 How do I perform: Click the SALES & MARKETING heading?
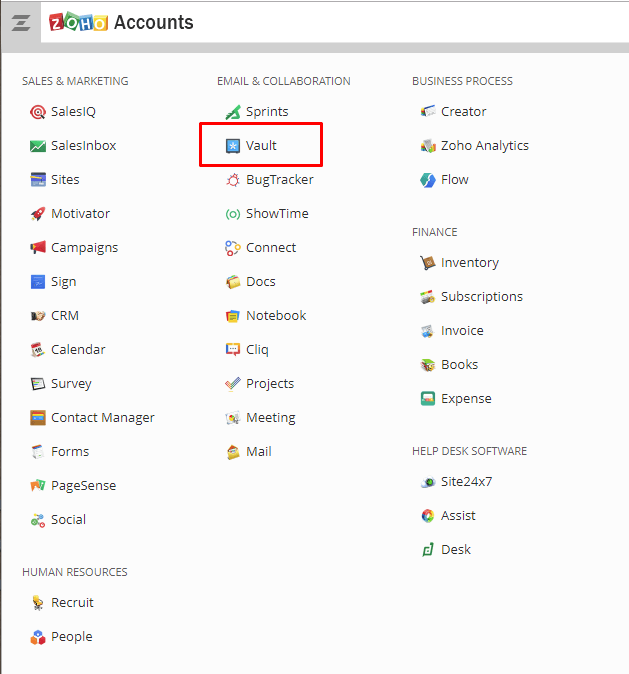pyautogui.click(x=75, y=81)
